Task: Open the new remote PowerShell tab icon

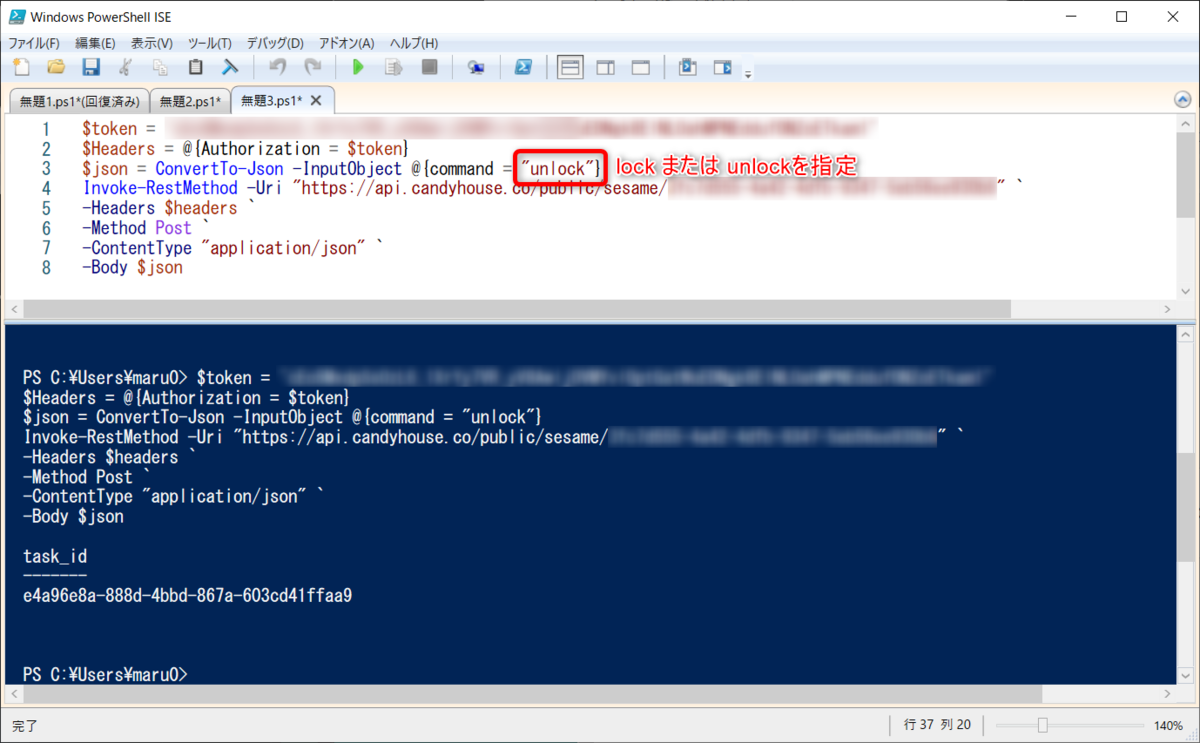Action: (x=476, y=67)
